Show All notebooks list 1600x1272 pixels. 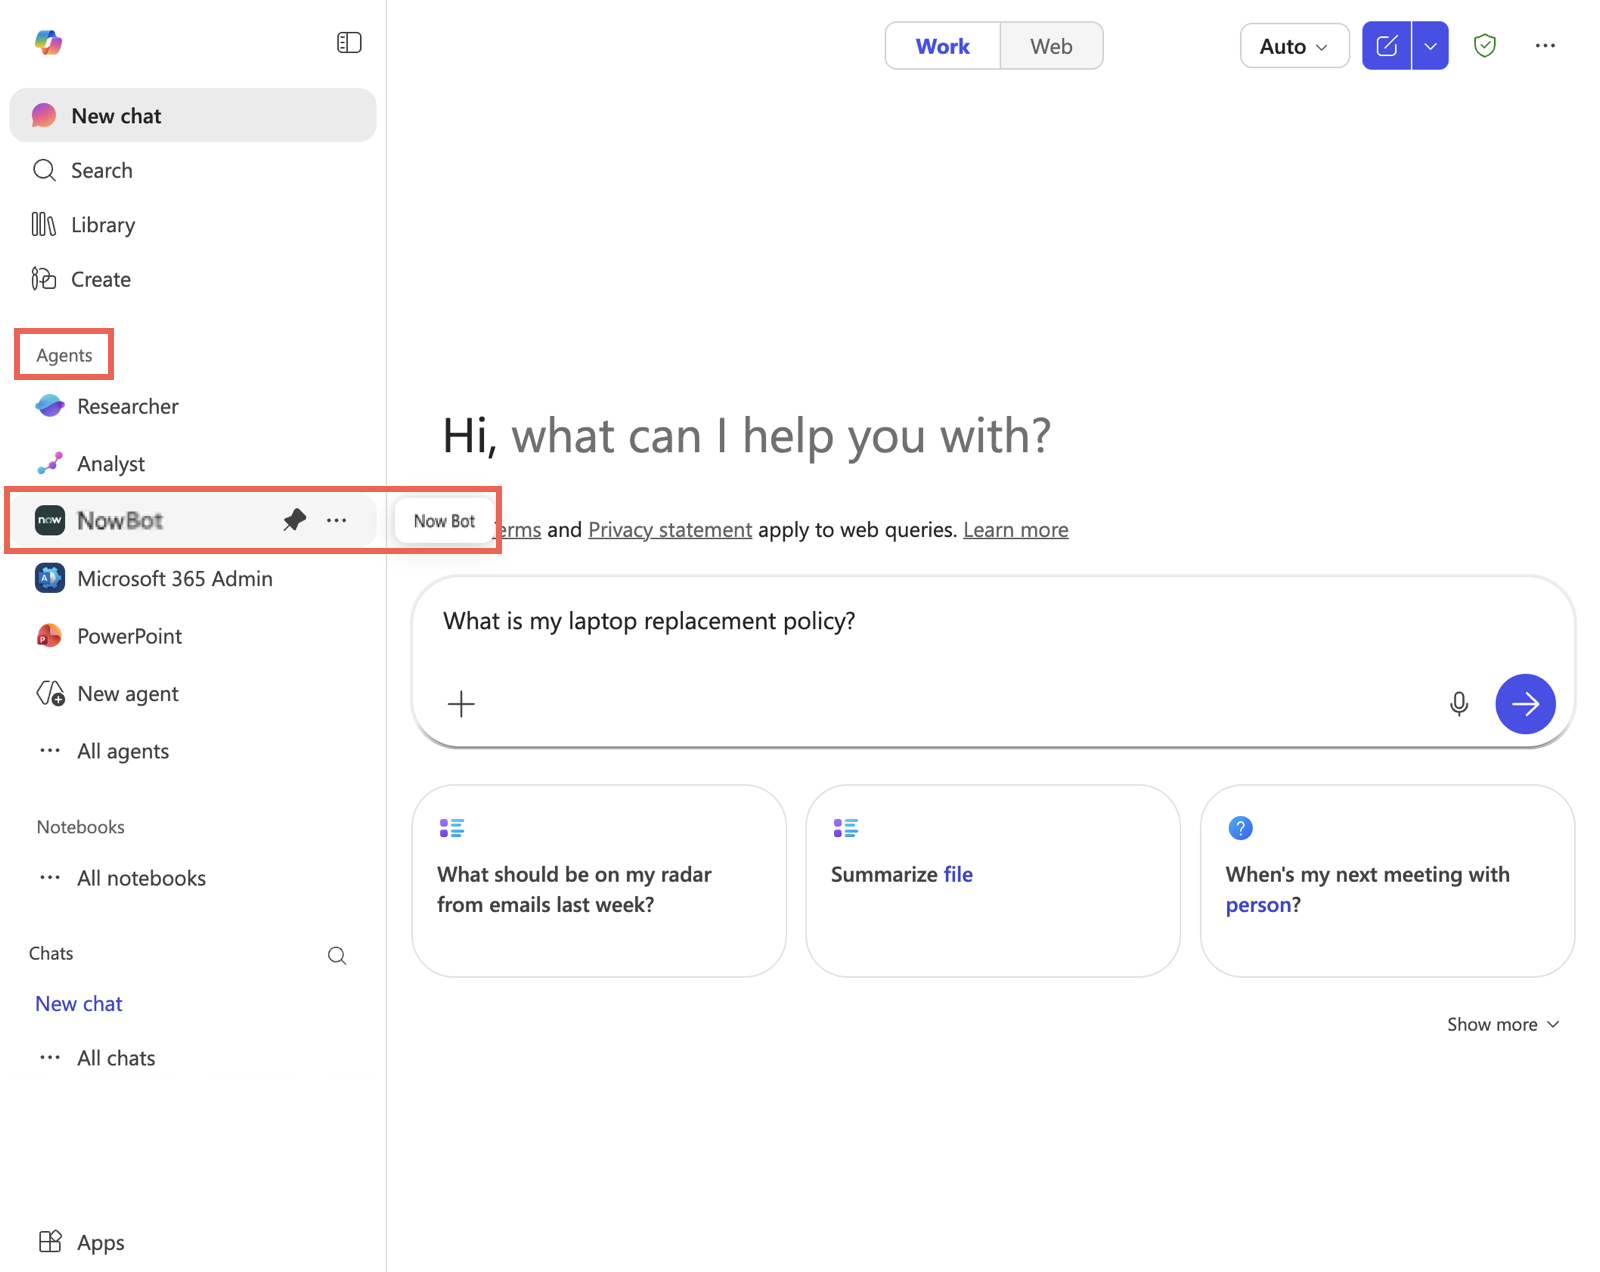tap(193, 878)
